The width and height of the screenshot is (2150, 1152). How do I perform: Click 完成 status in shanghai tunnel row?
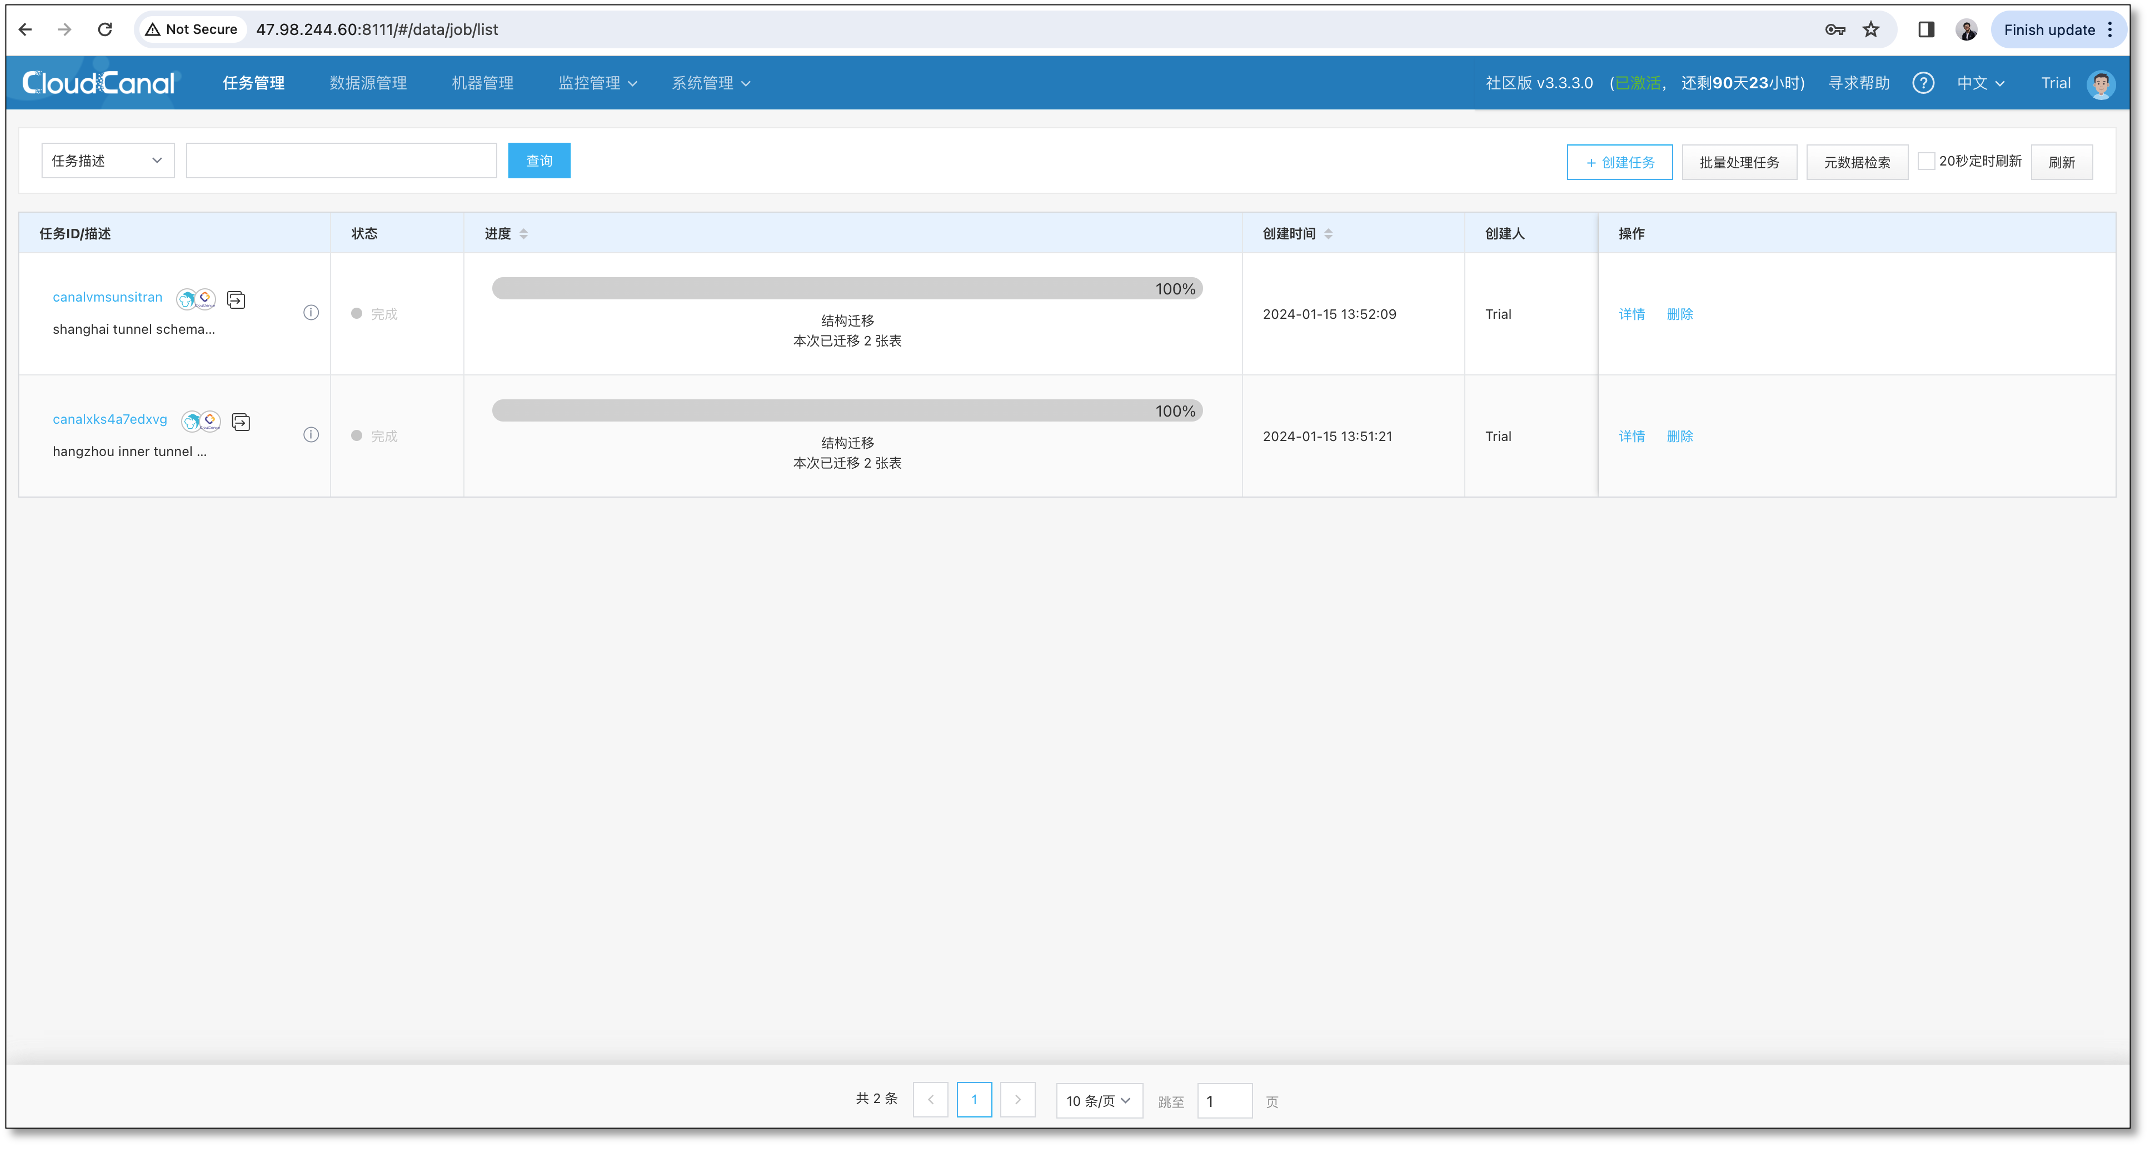[x=375, y=314]
